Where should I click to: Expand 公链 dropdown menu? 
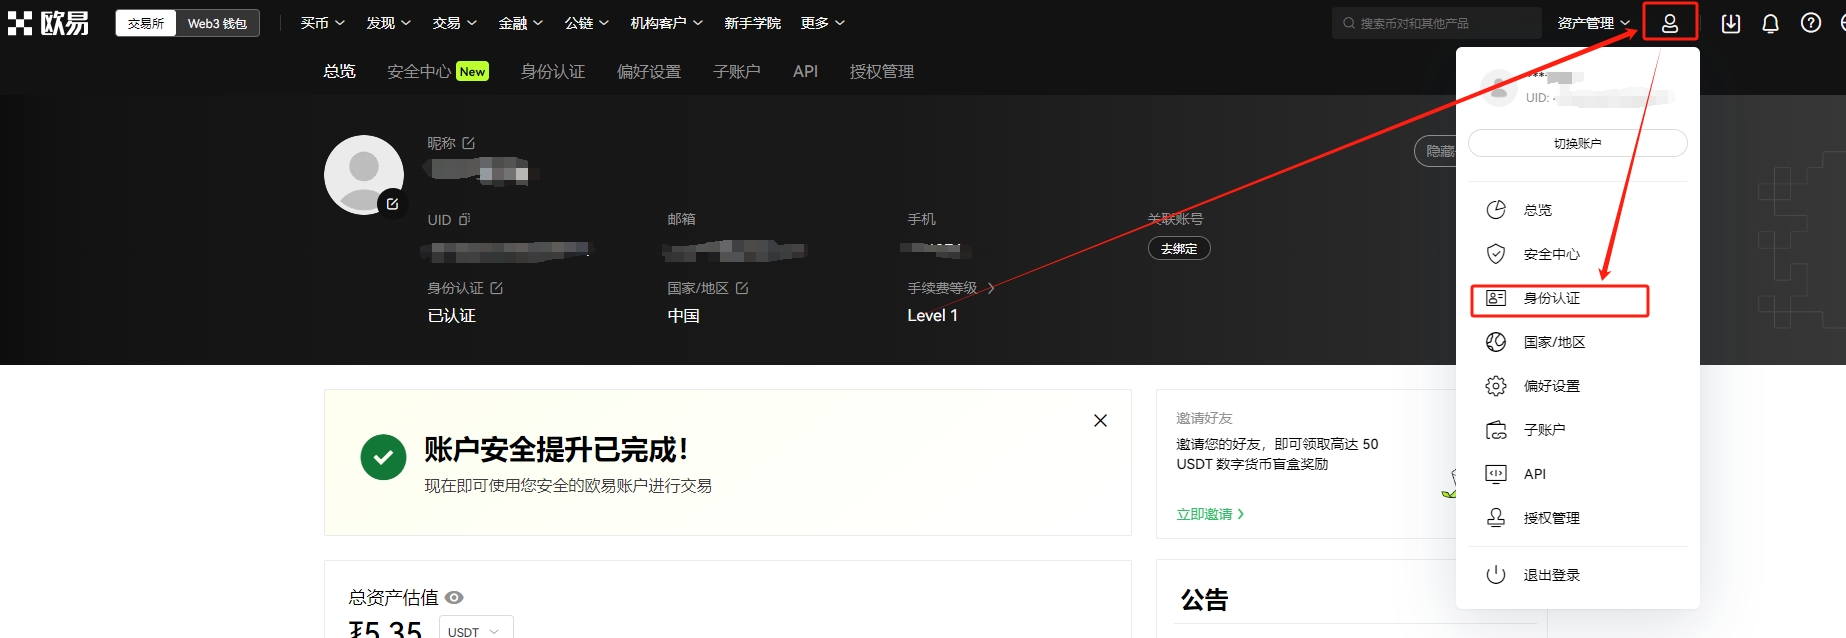pyautogui.click(x=586, y=23)
